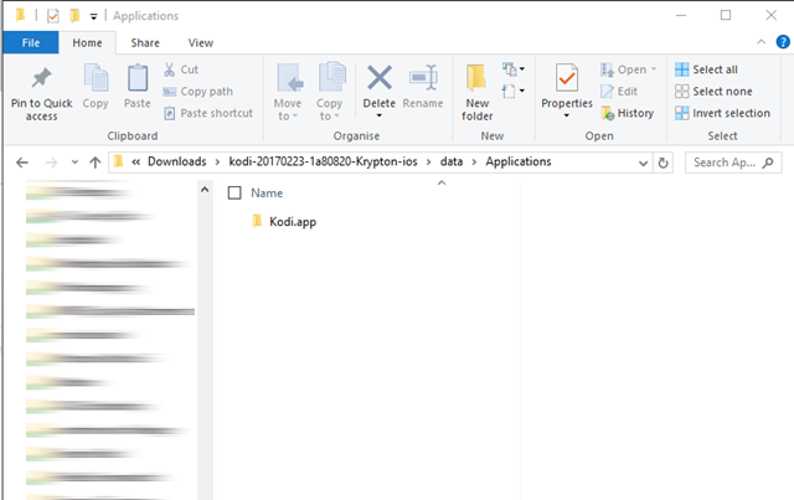Click the Help question mark icon
This screenshot has width=794, height=500.
[783, 42]
